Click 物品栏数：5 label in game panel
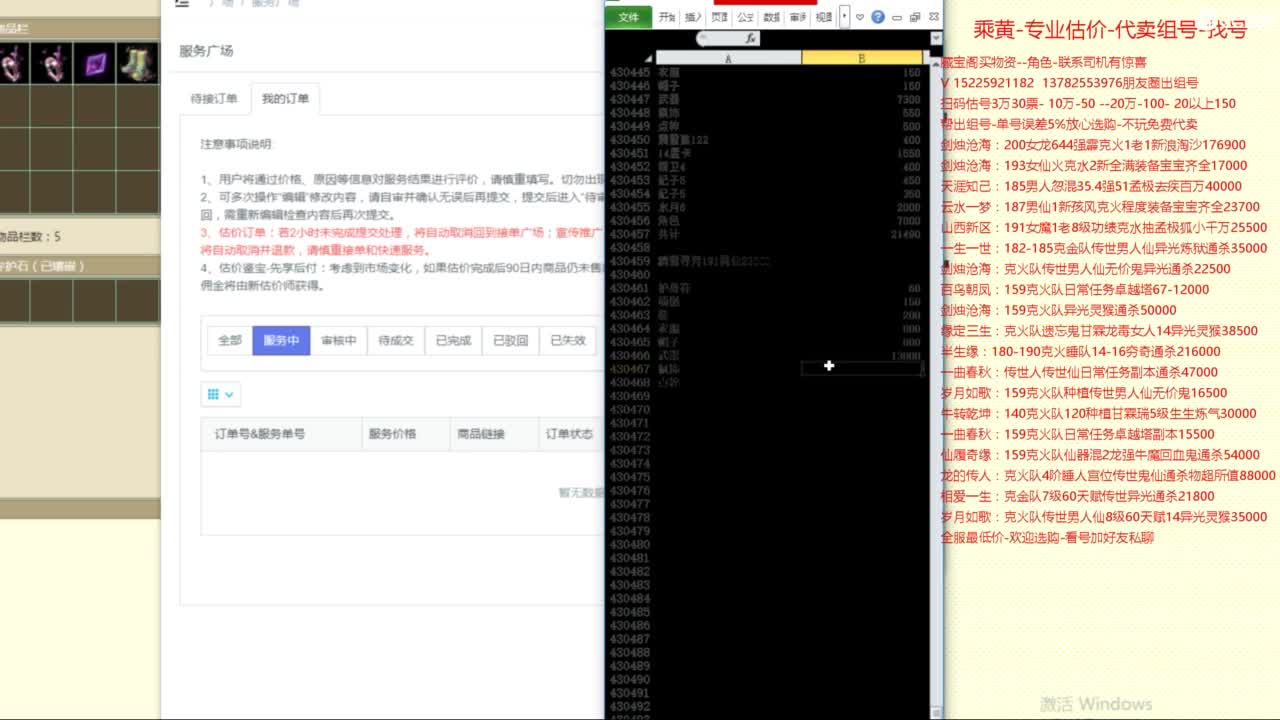Viewport: 1280px width, 720px height. [30, 236]
